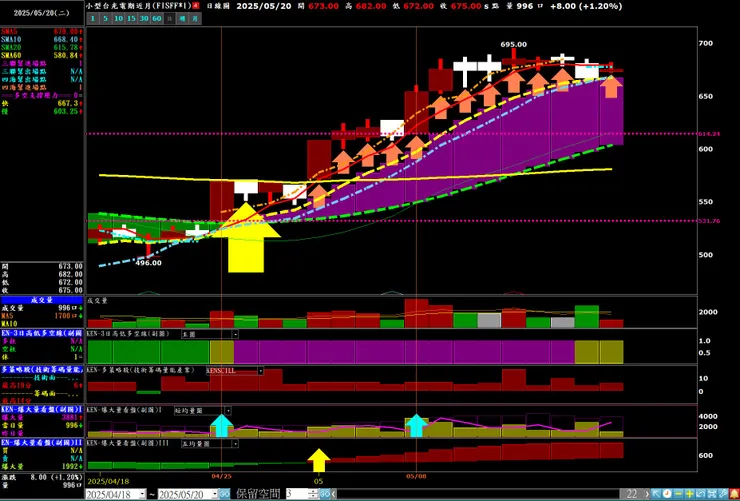Switch chart to 5-minute timeframe

click(x=106, y=18)
